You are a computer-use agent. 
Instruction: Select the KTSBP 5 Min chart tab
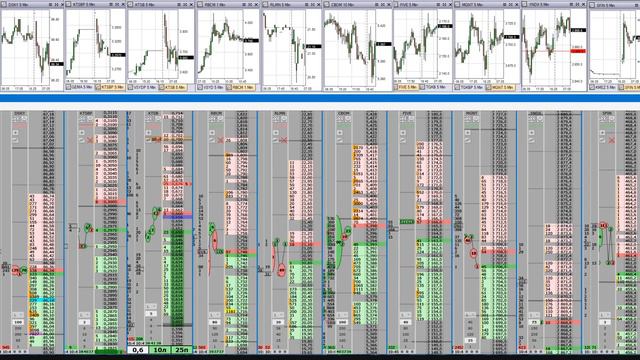pyautogui.click(x=111, y=87)
